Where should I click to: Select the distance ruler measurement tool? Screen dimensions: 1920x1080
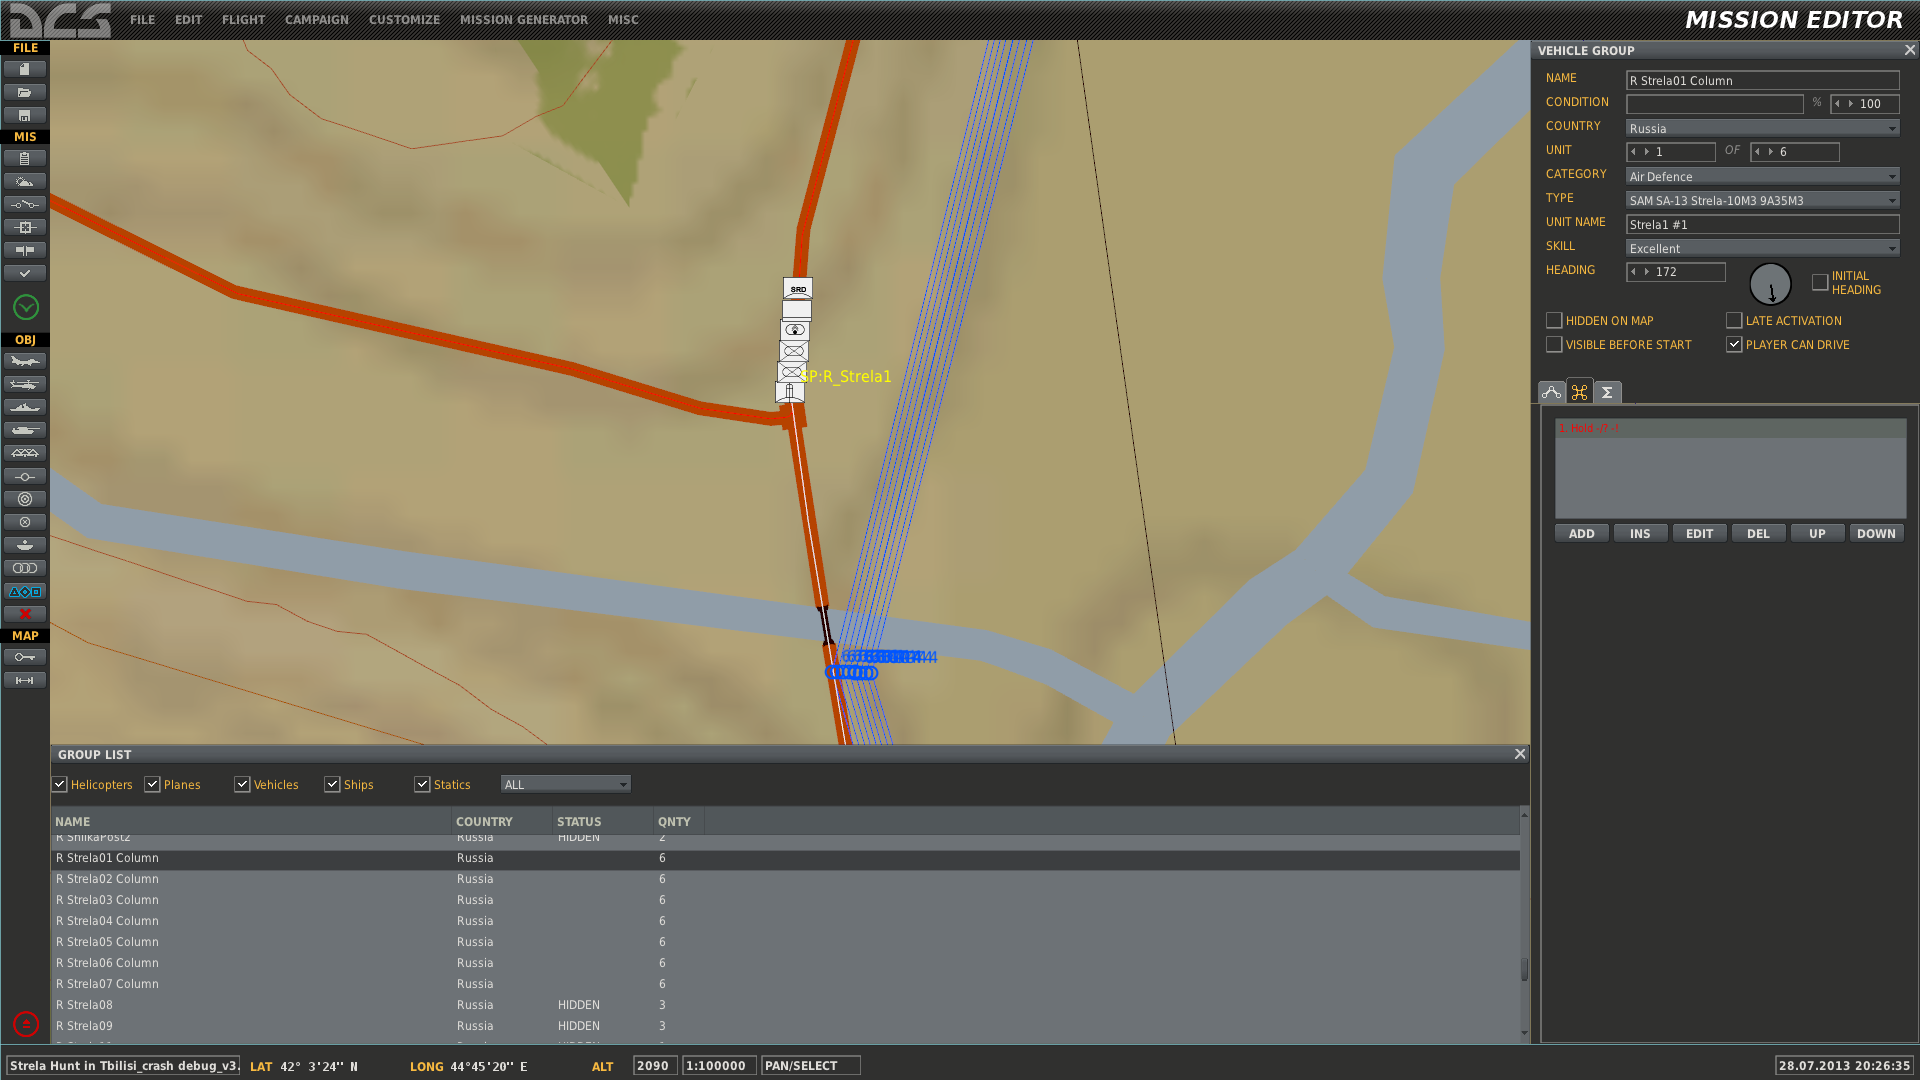pos(25,680)
